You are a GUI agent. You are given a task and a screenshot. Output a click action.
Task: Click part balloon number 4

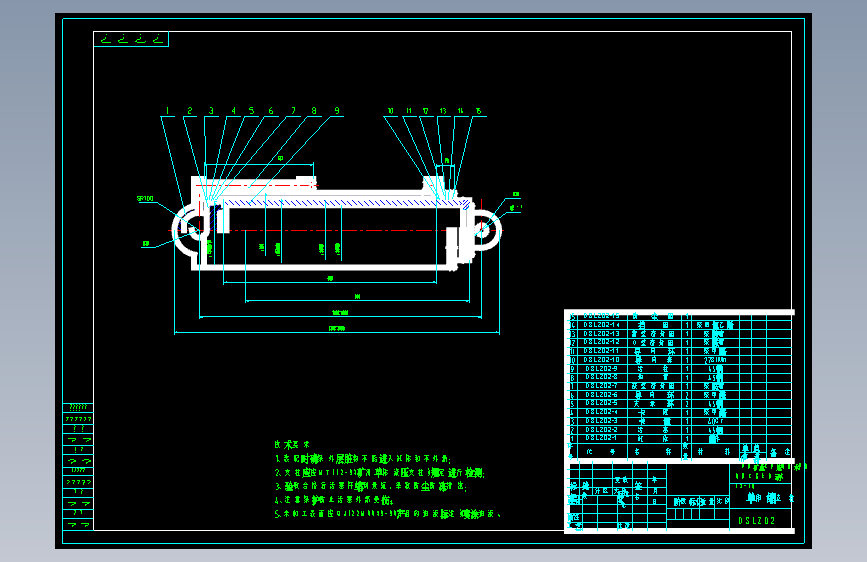(x=234, y=111)
